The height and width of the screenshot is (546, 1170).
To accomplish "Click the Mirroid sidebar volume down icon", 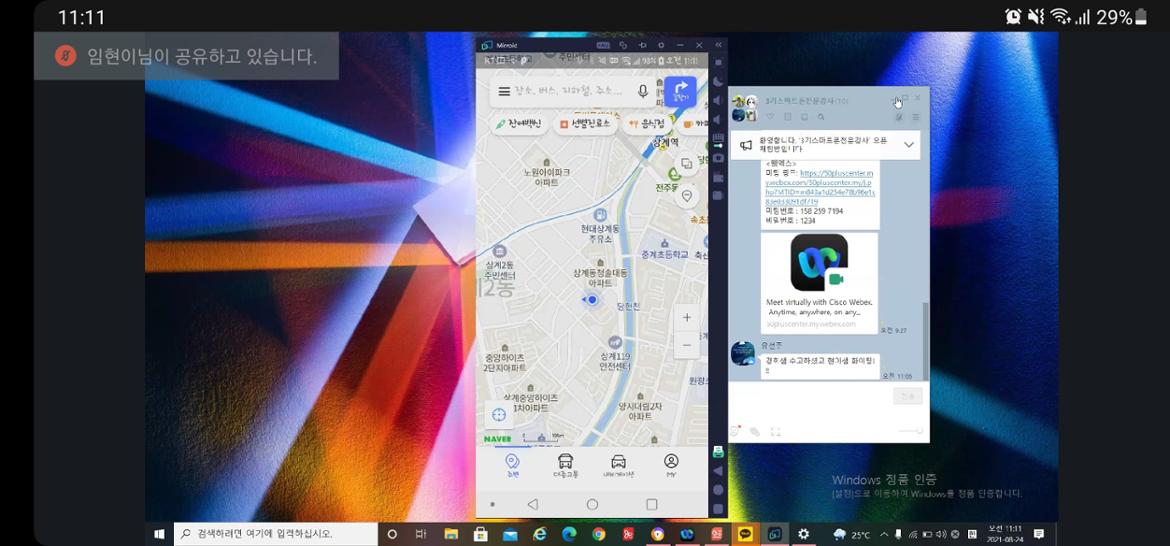I will (x=719, y=119).
